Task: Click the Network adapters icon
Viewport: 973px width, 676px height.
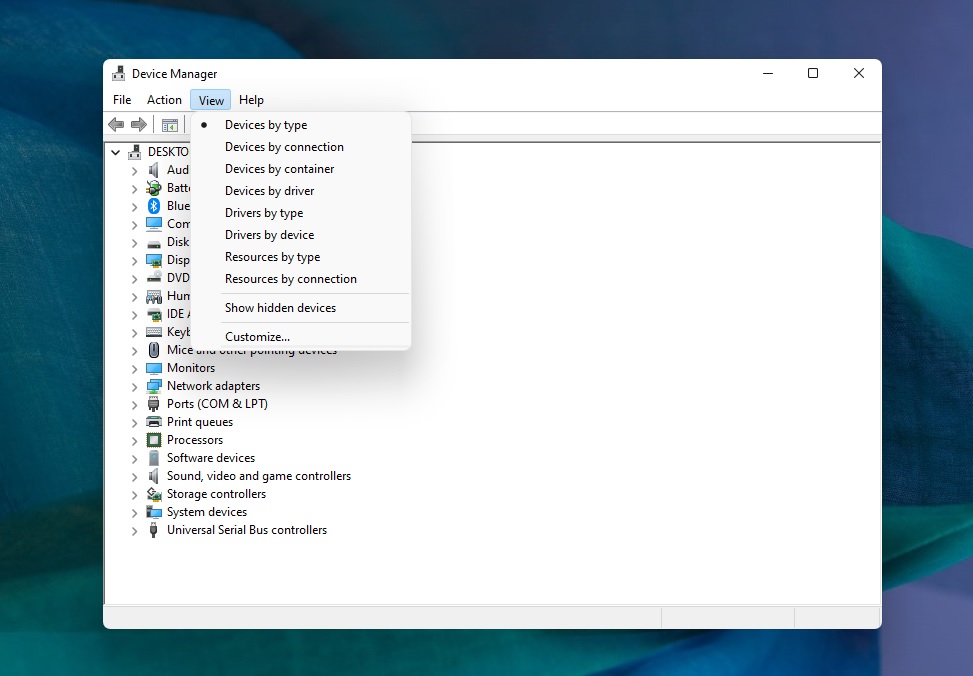Action: coord(154,386)
